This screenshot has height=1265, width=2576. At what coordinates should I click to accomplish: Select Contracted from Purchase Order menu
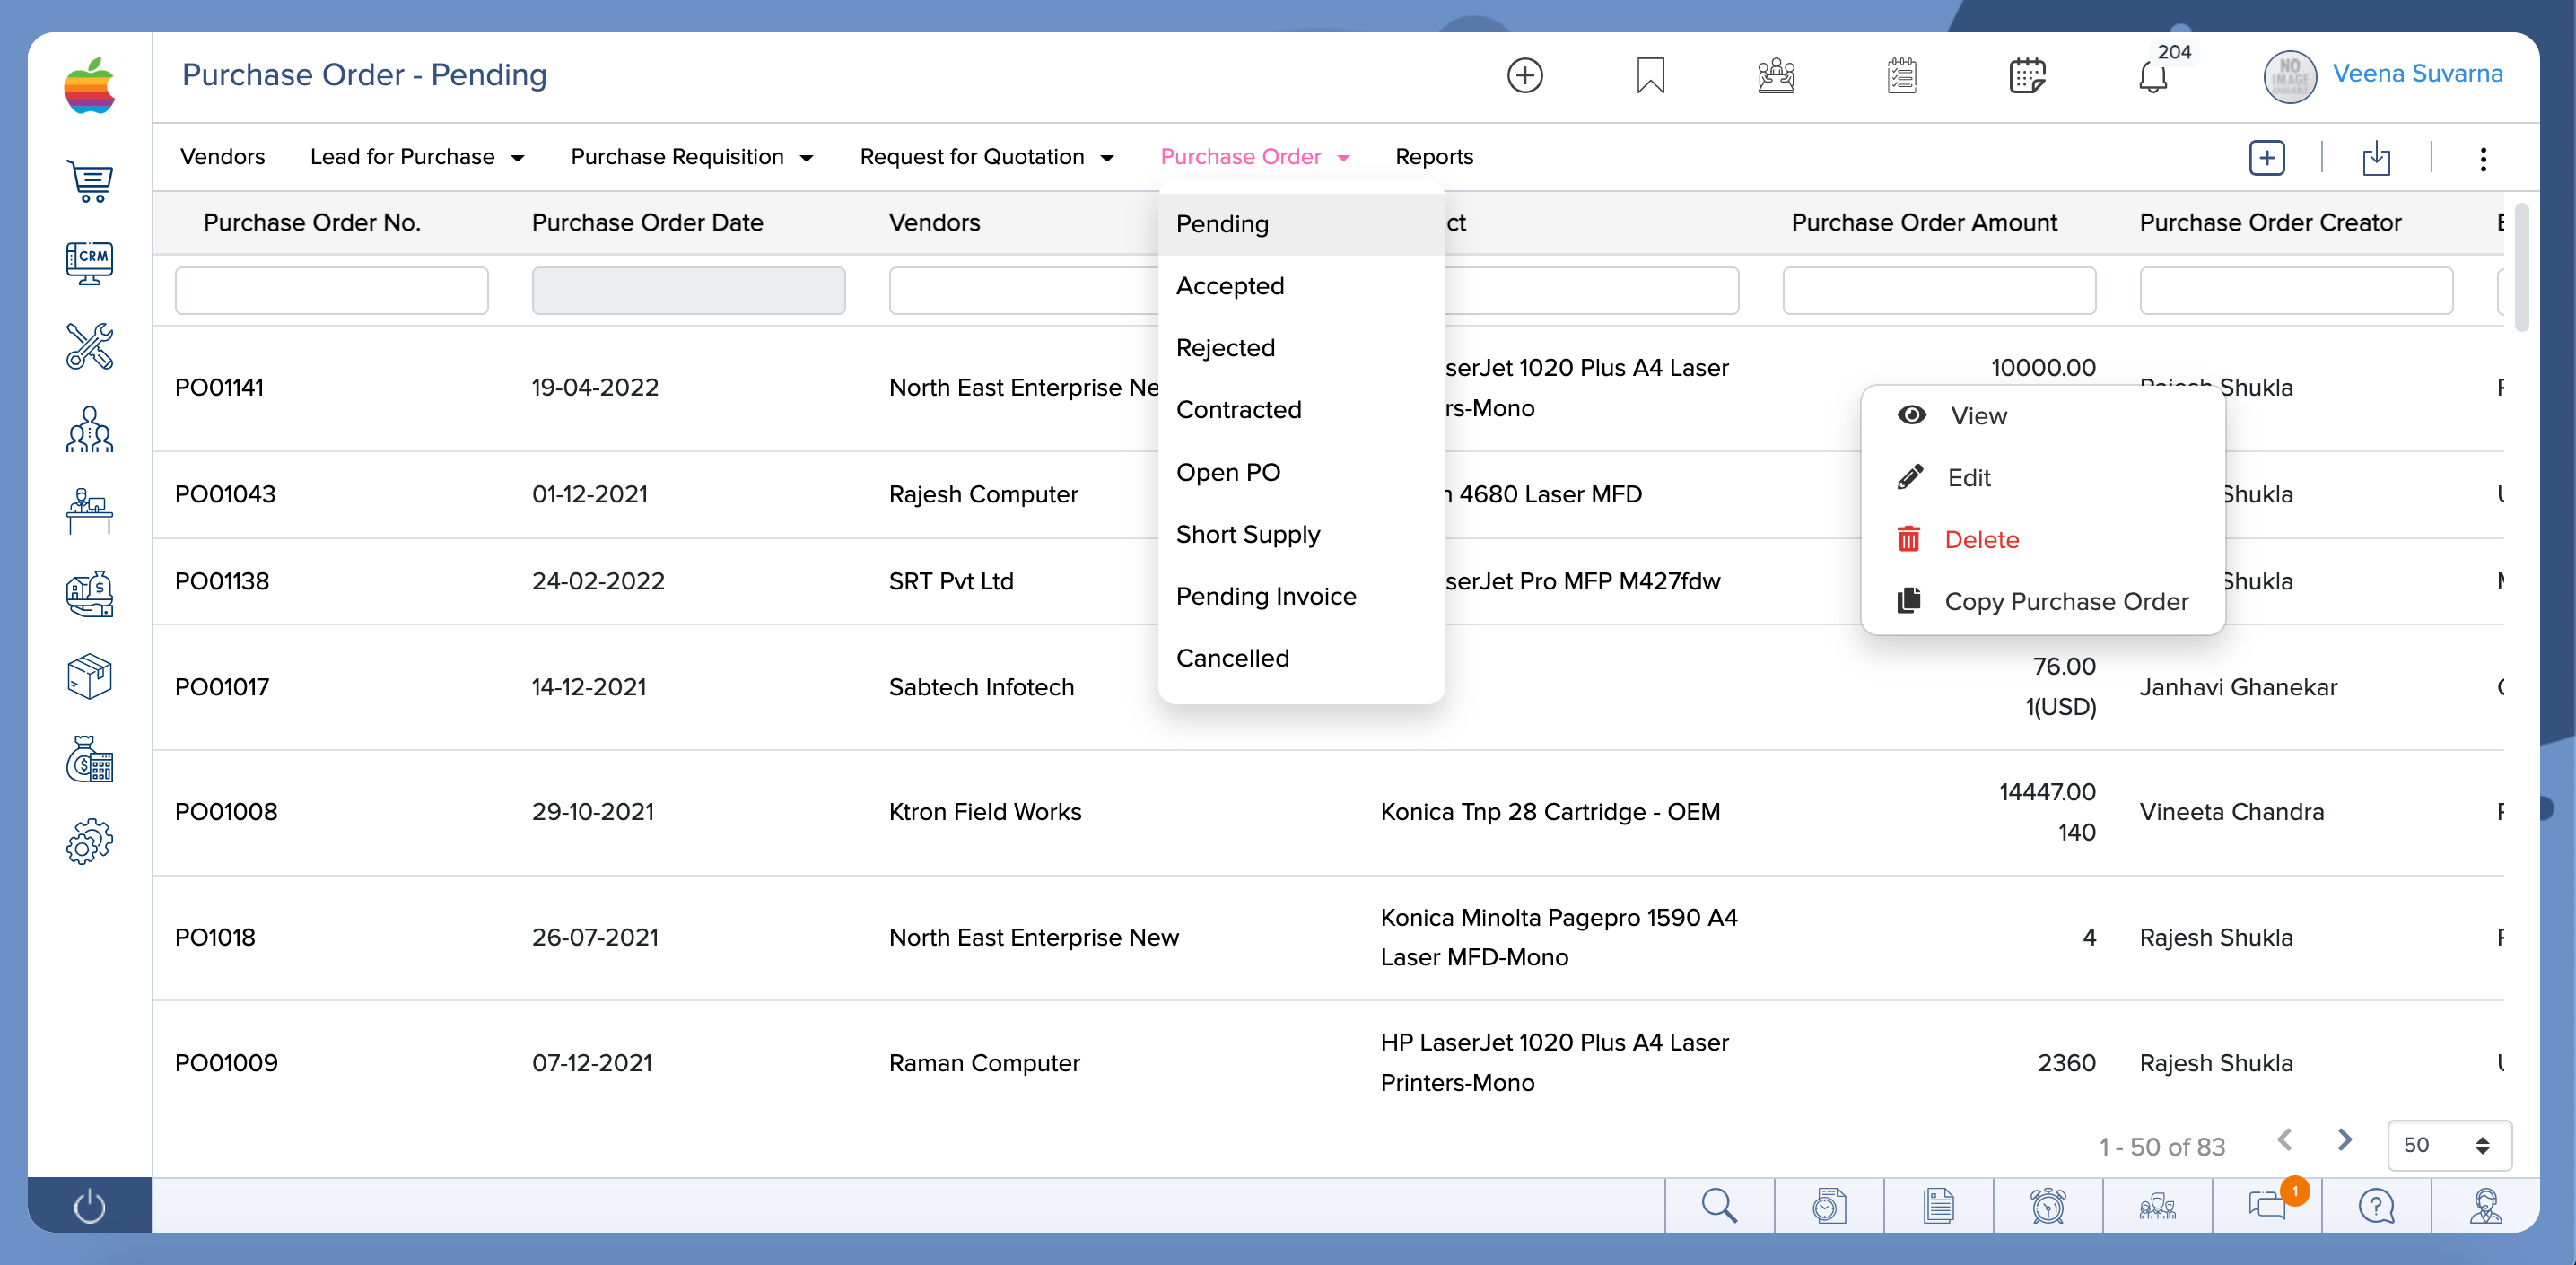(x=1301, y=410)
